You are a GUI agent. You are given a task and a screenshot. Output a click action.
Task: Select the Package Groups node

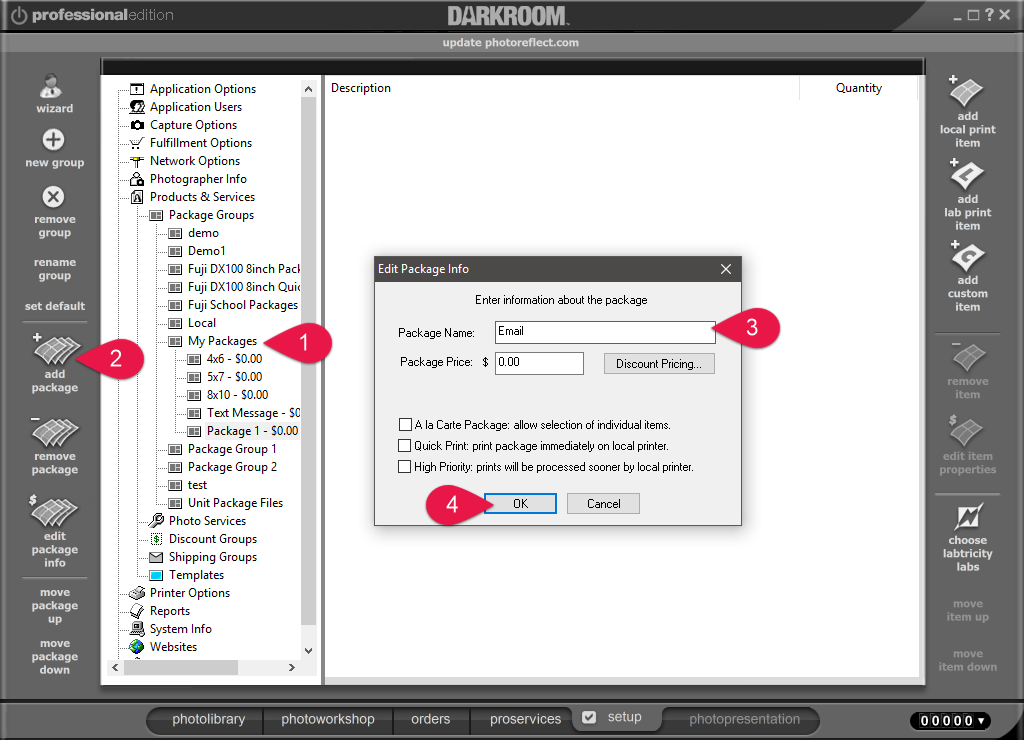click(211, 215)
